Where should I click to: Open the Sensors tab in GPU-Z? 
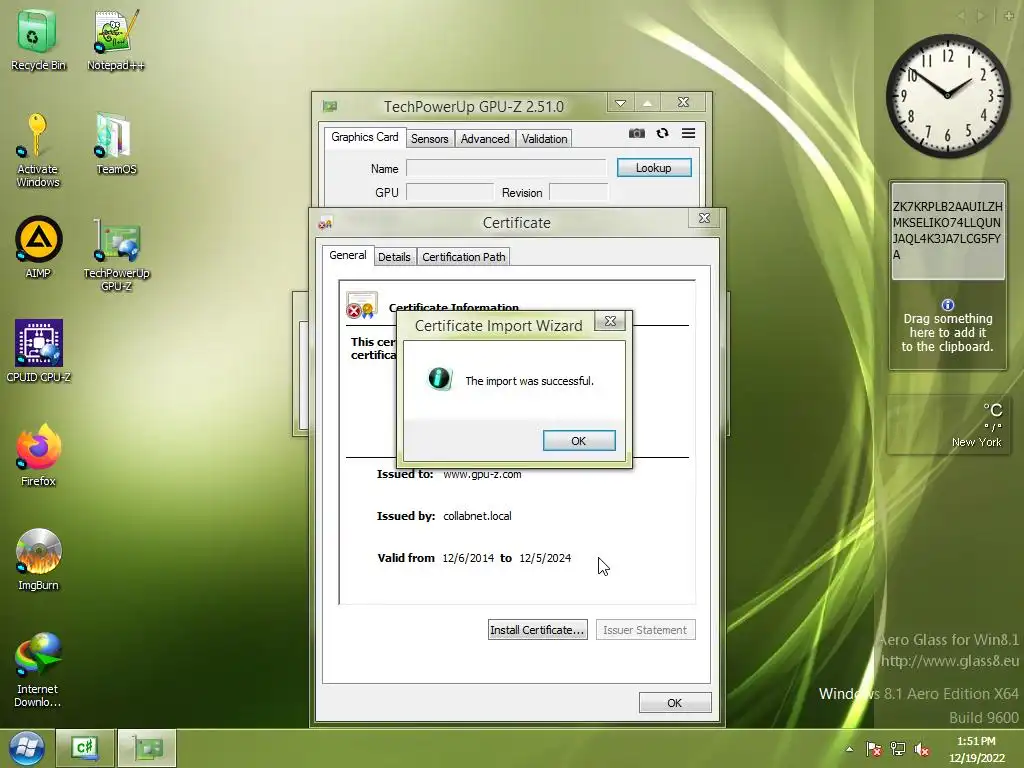coord(429,138)
